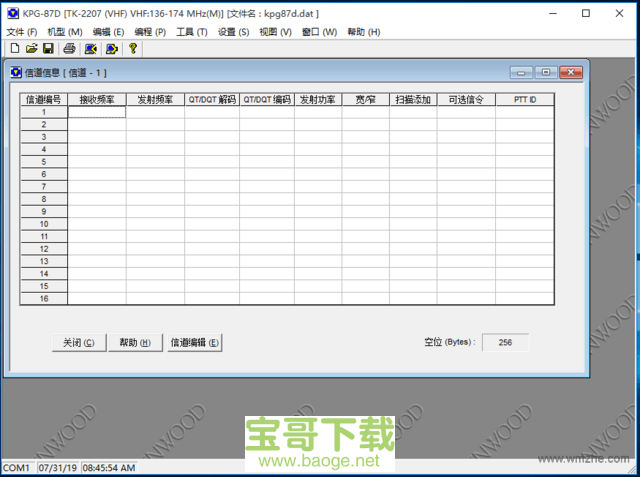Open the 机型 (M) menu
Viewport: 640px width, 477px height.
tap(64, 32)
